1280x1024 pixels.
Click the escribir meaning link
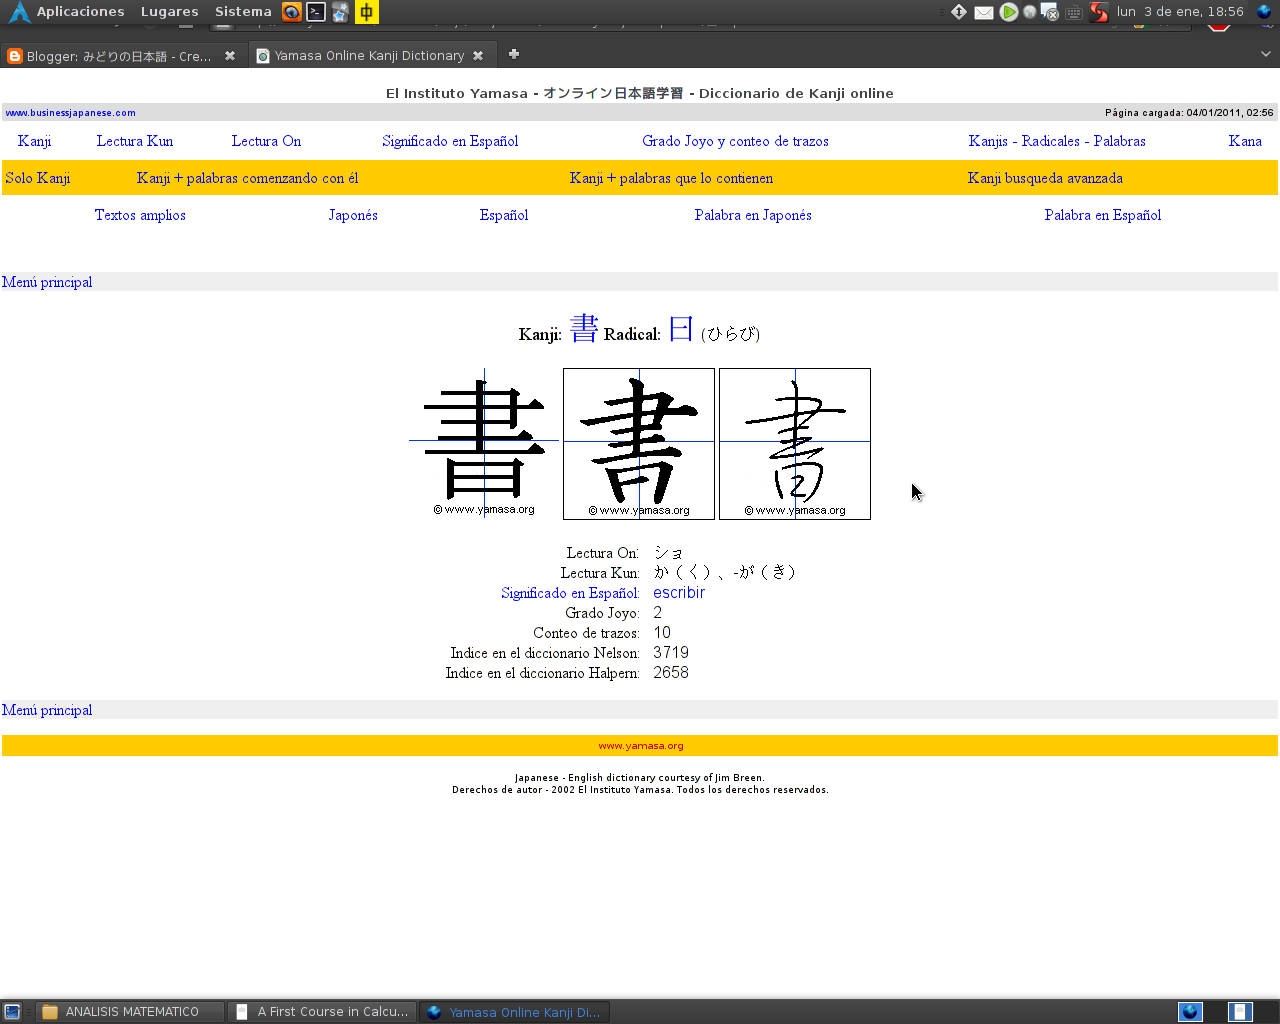pos(679,593)
